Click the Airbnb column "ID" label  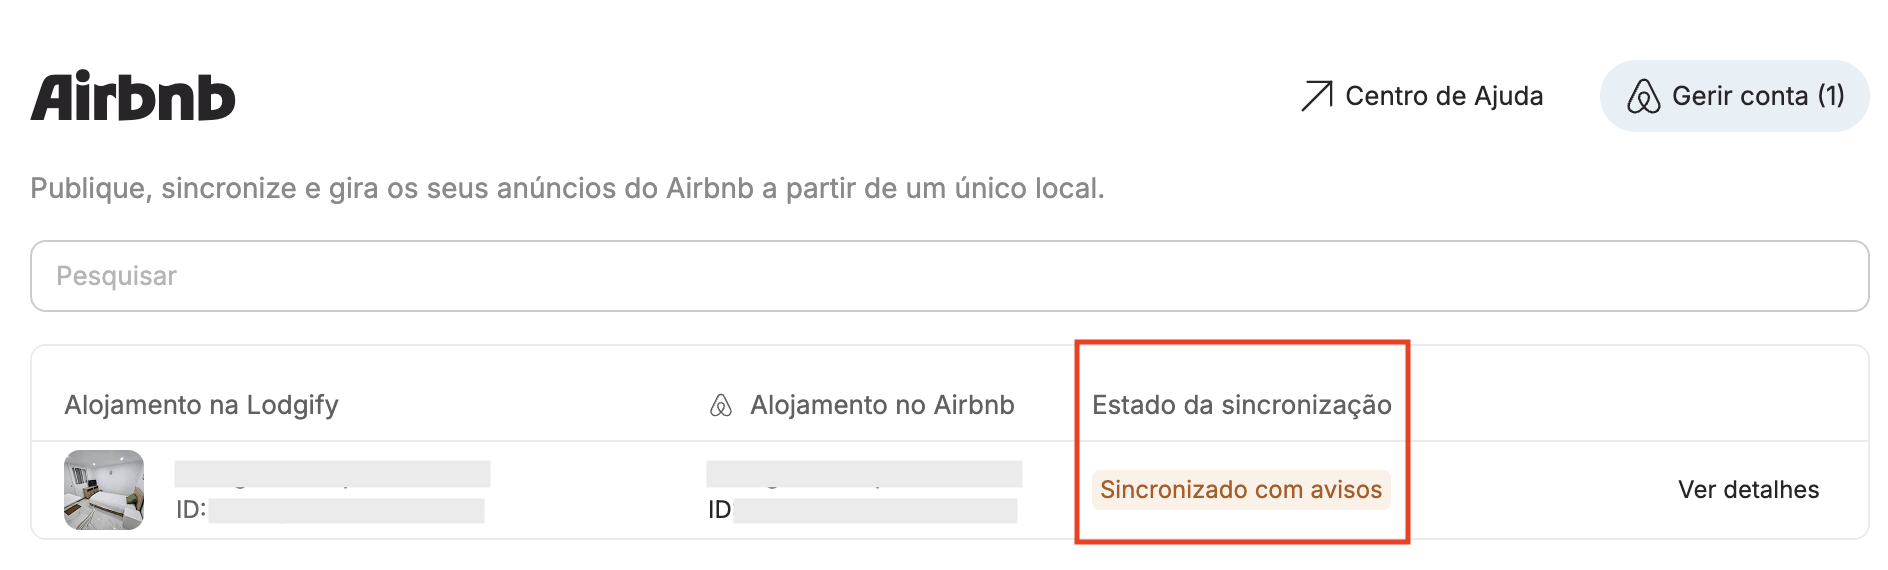pos(719,510)
